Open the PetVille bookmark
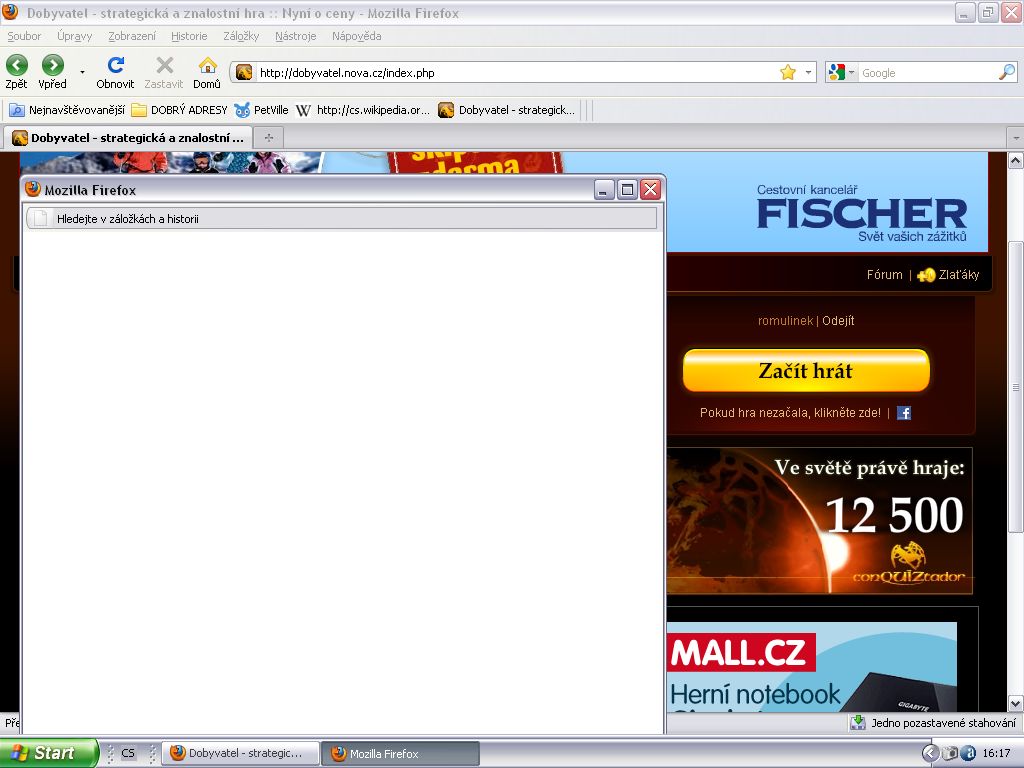The width and height of the screenshot is (1024, 768). click(262, 110)
